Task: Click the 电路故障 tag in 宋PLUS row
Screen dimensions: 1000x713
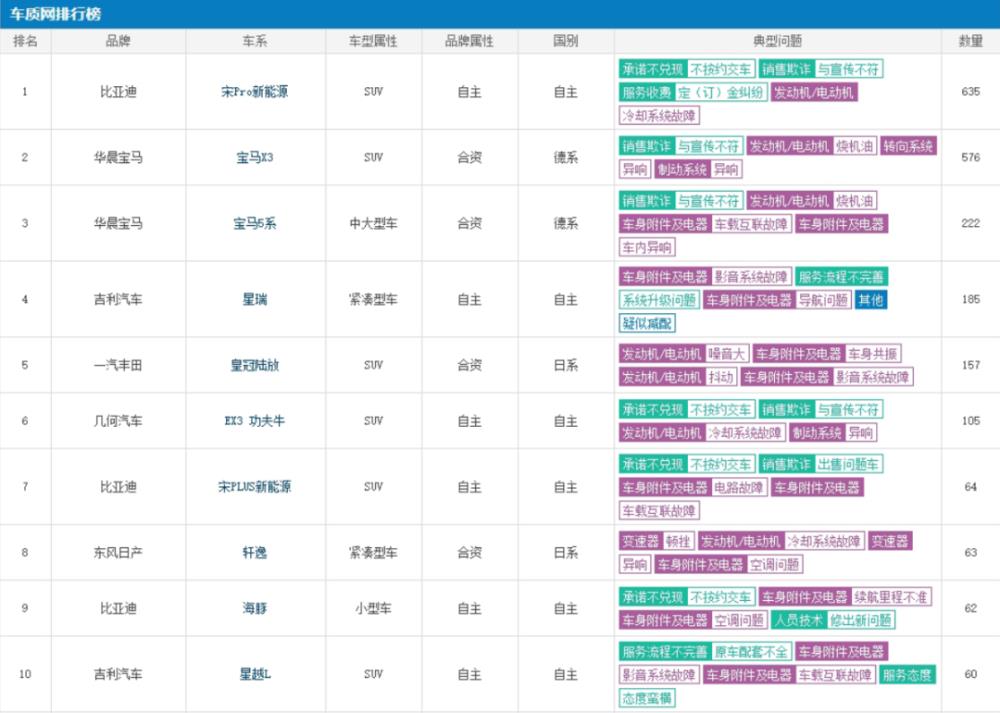Action: [739, 488]
